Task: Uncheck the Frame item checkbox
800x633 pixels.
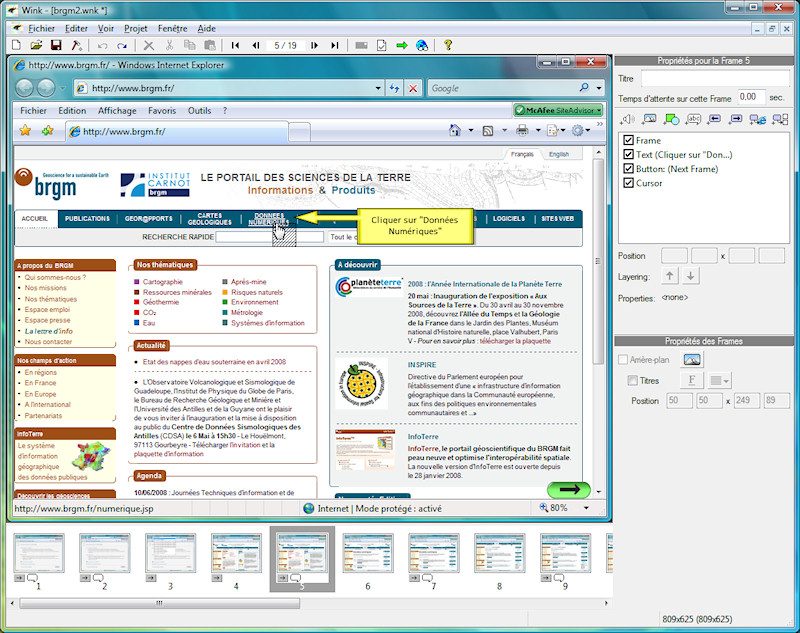Action: coord(629,140)
